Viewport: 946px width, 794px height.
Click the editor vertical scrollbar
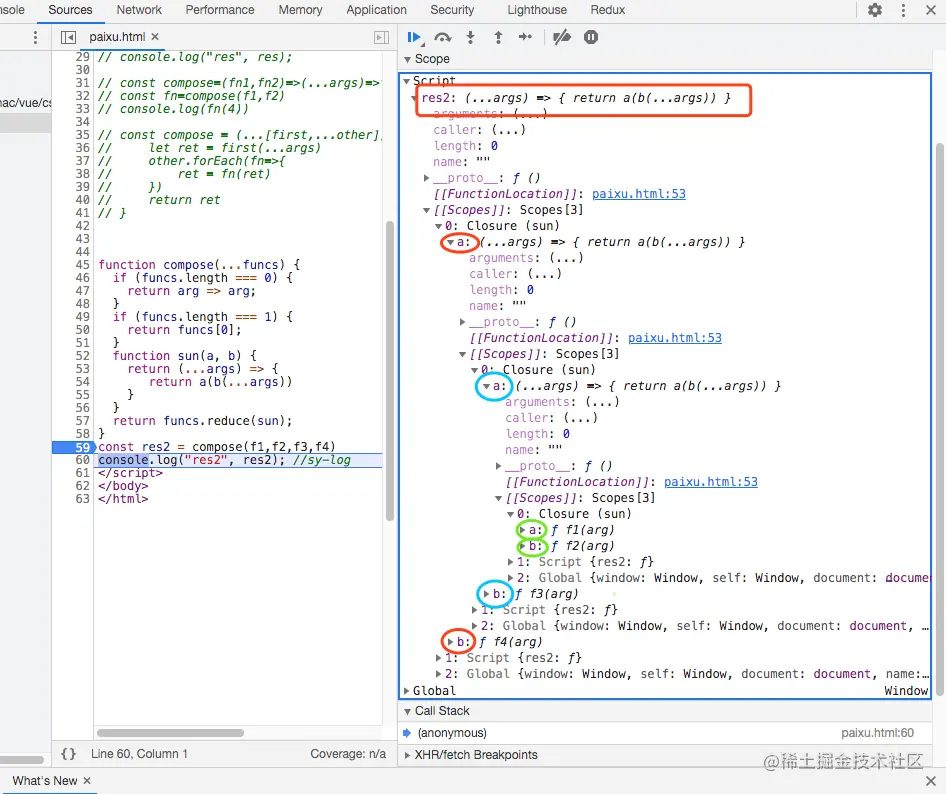click(x=390, y=371)
